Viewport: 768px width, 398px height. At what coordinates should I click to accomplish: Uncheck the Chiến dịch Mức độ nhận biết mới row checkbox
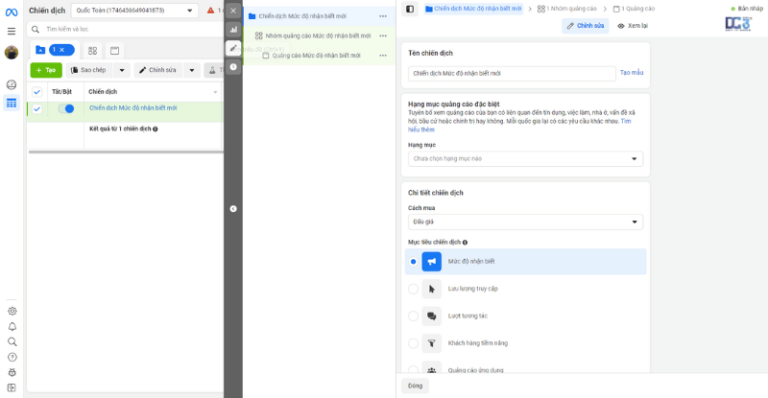(37, 109)
